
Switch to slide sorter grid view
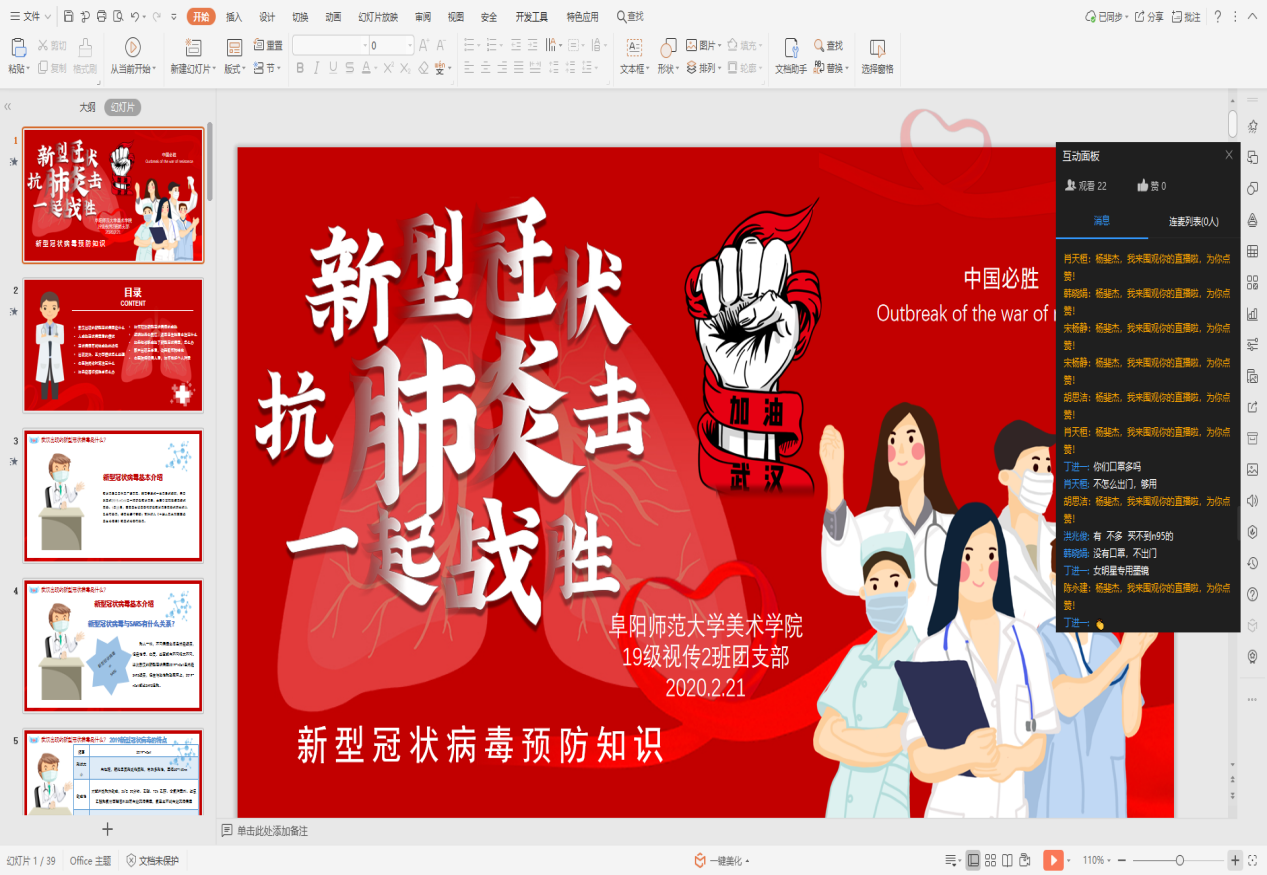click(x=990, y=860)
